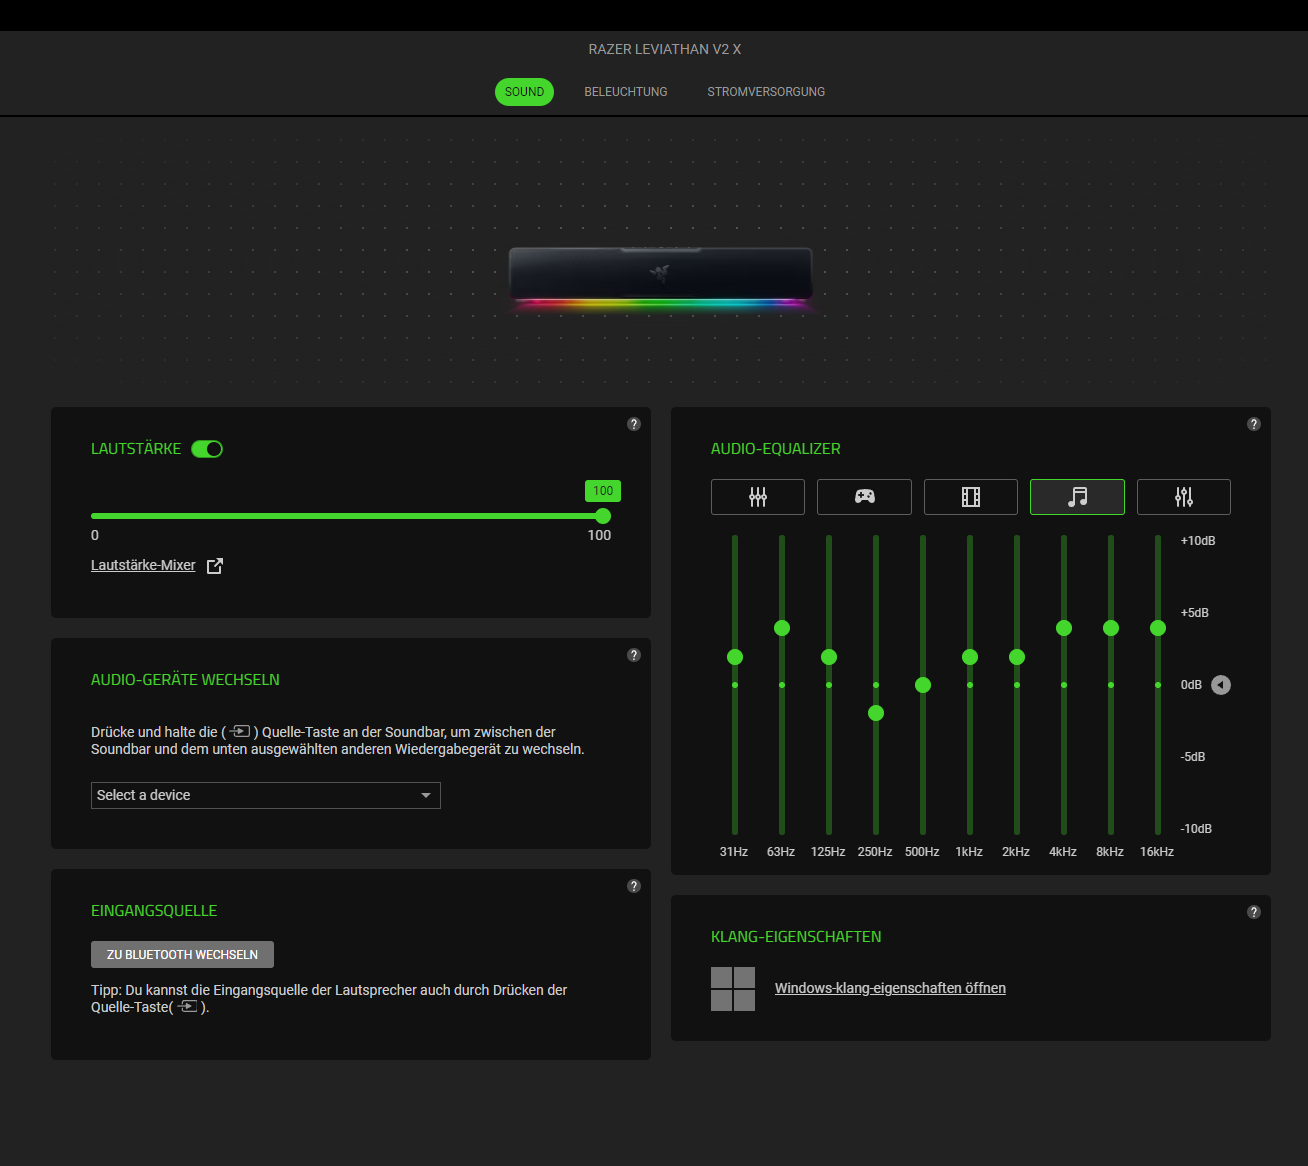Click the volume slider handle at 100

[603, 516]
